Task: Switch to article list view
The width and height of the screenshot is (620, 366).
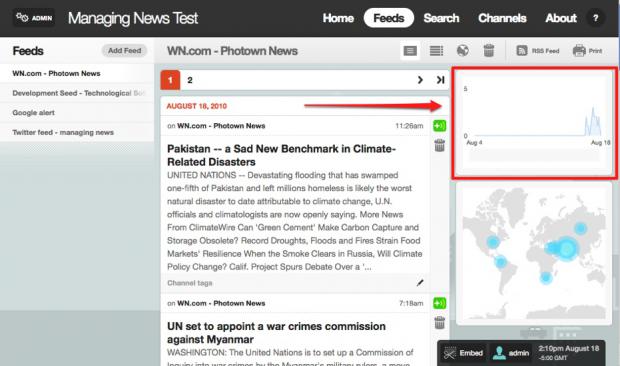Action: point(410,51)
